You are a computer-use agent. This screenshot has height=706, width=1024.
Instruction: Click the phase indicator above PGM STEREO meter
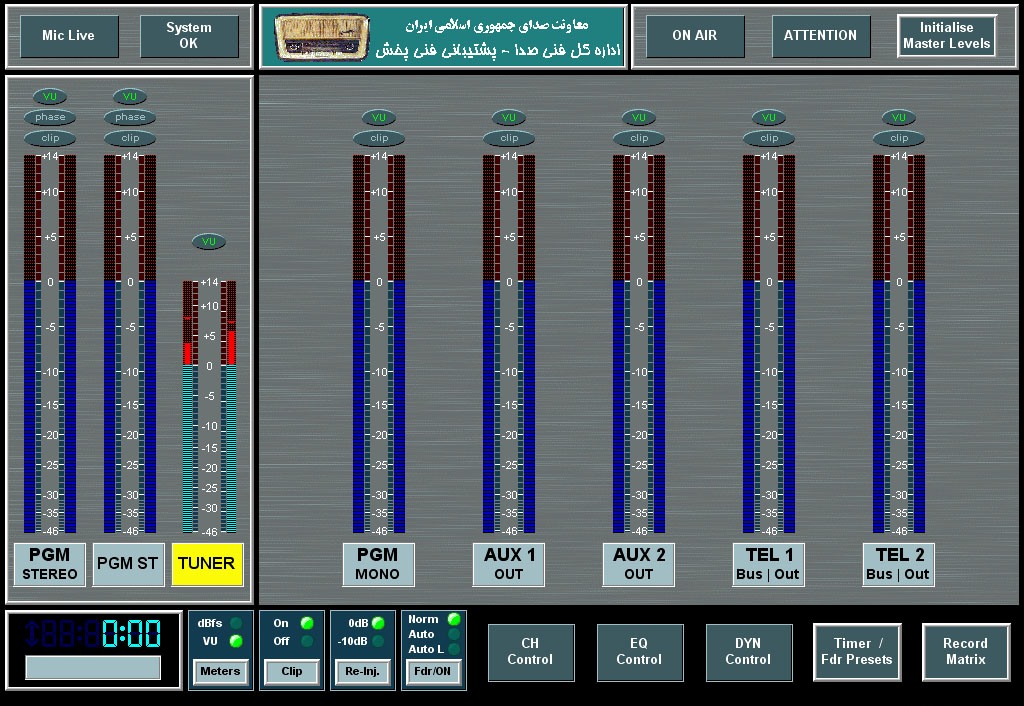[50, 118]
